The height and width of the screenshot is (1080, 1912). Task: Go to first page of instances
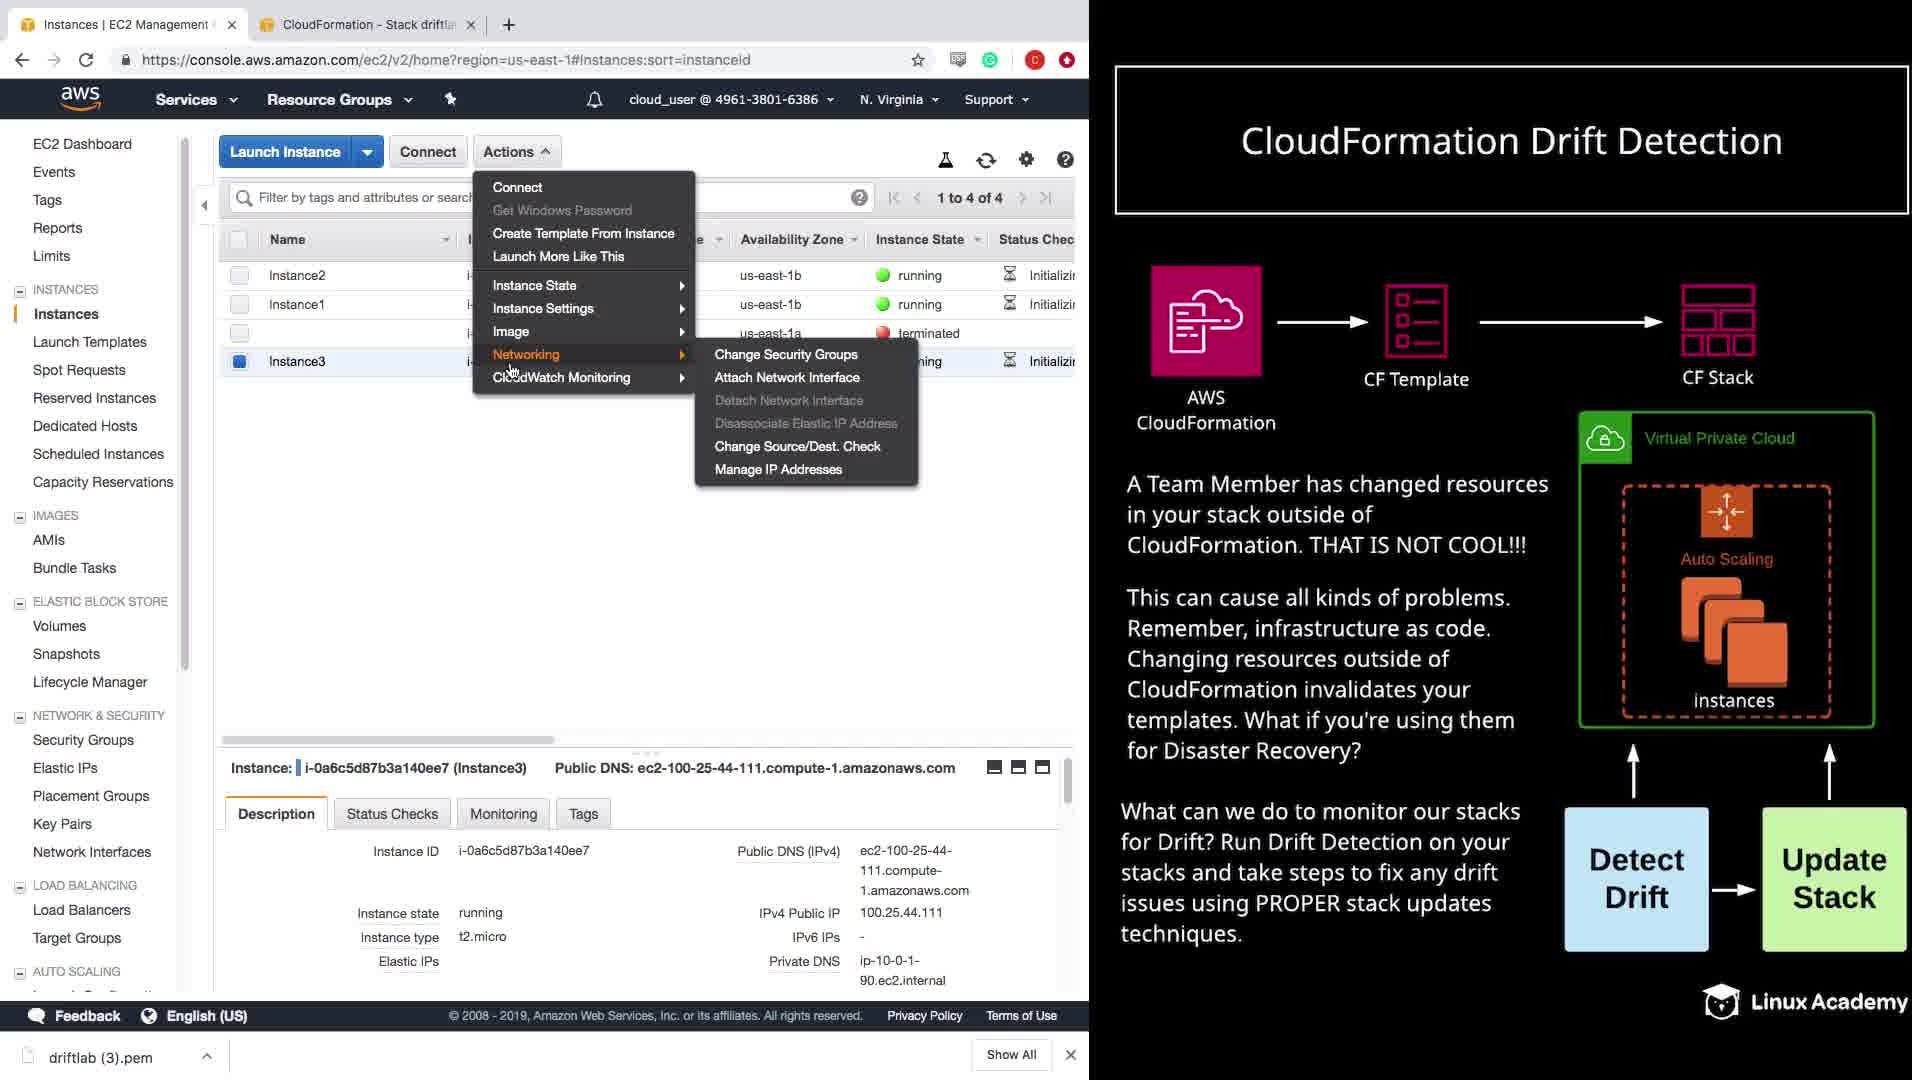point(894,198)
